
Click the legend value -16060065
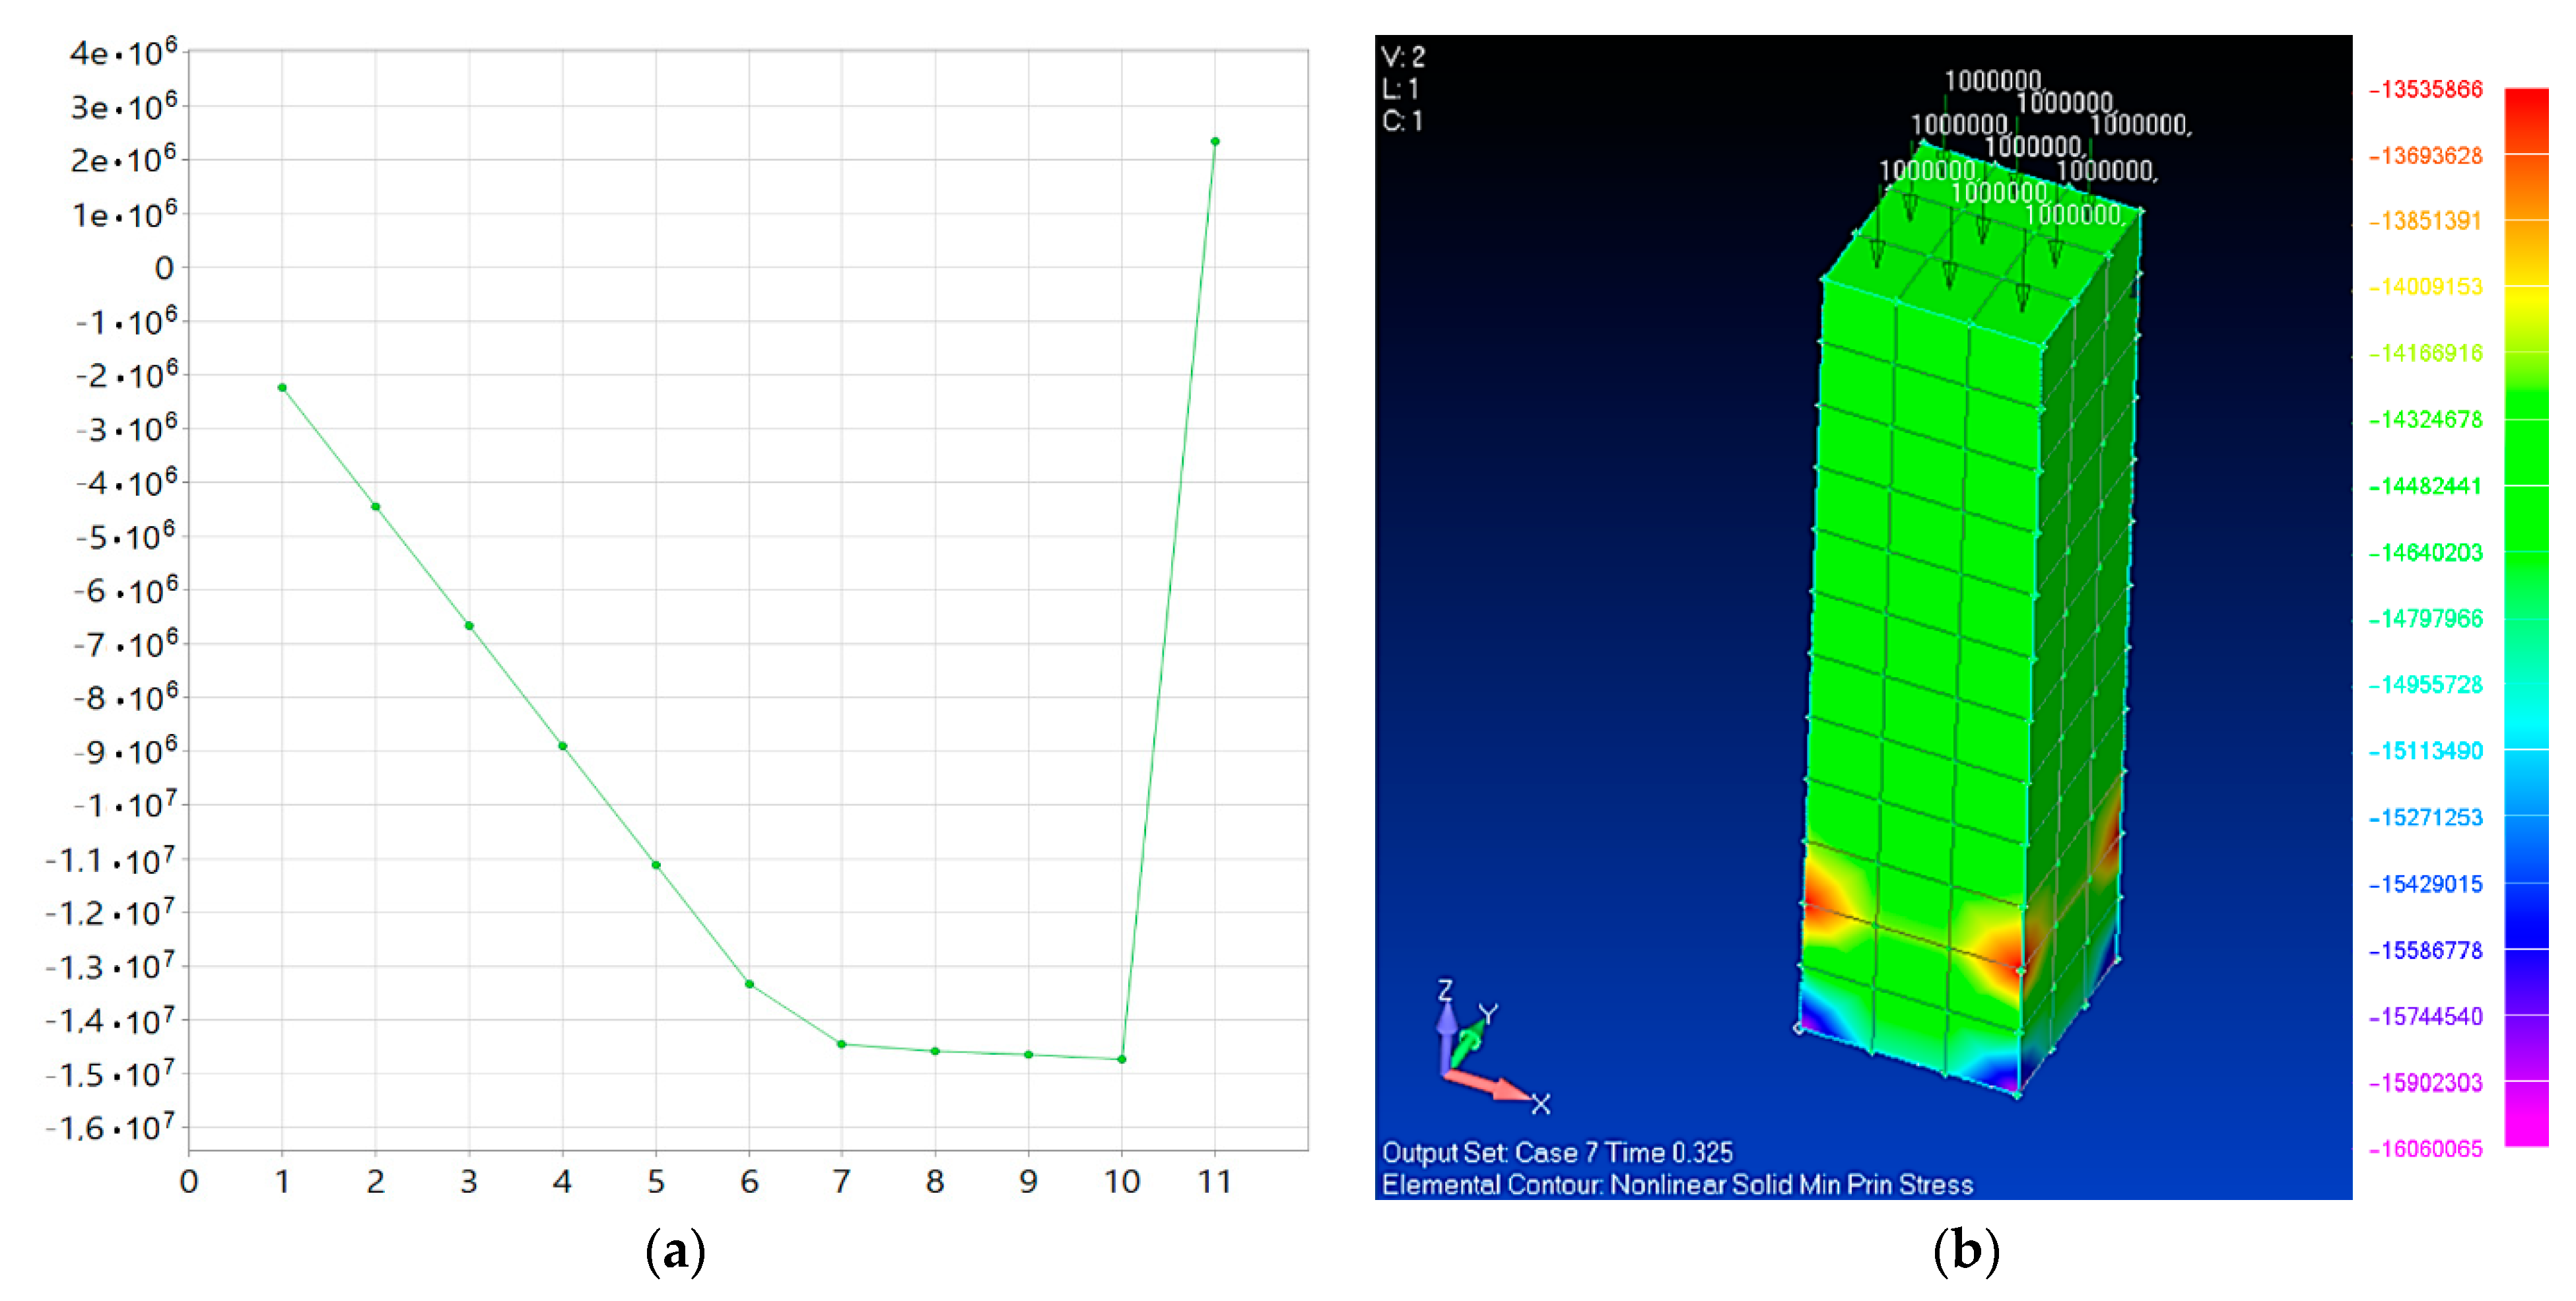(2425, 1148)
